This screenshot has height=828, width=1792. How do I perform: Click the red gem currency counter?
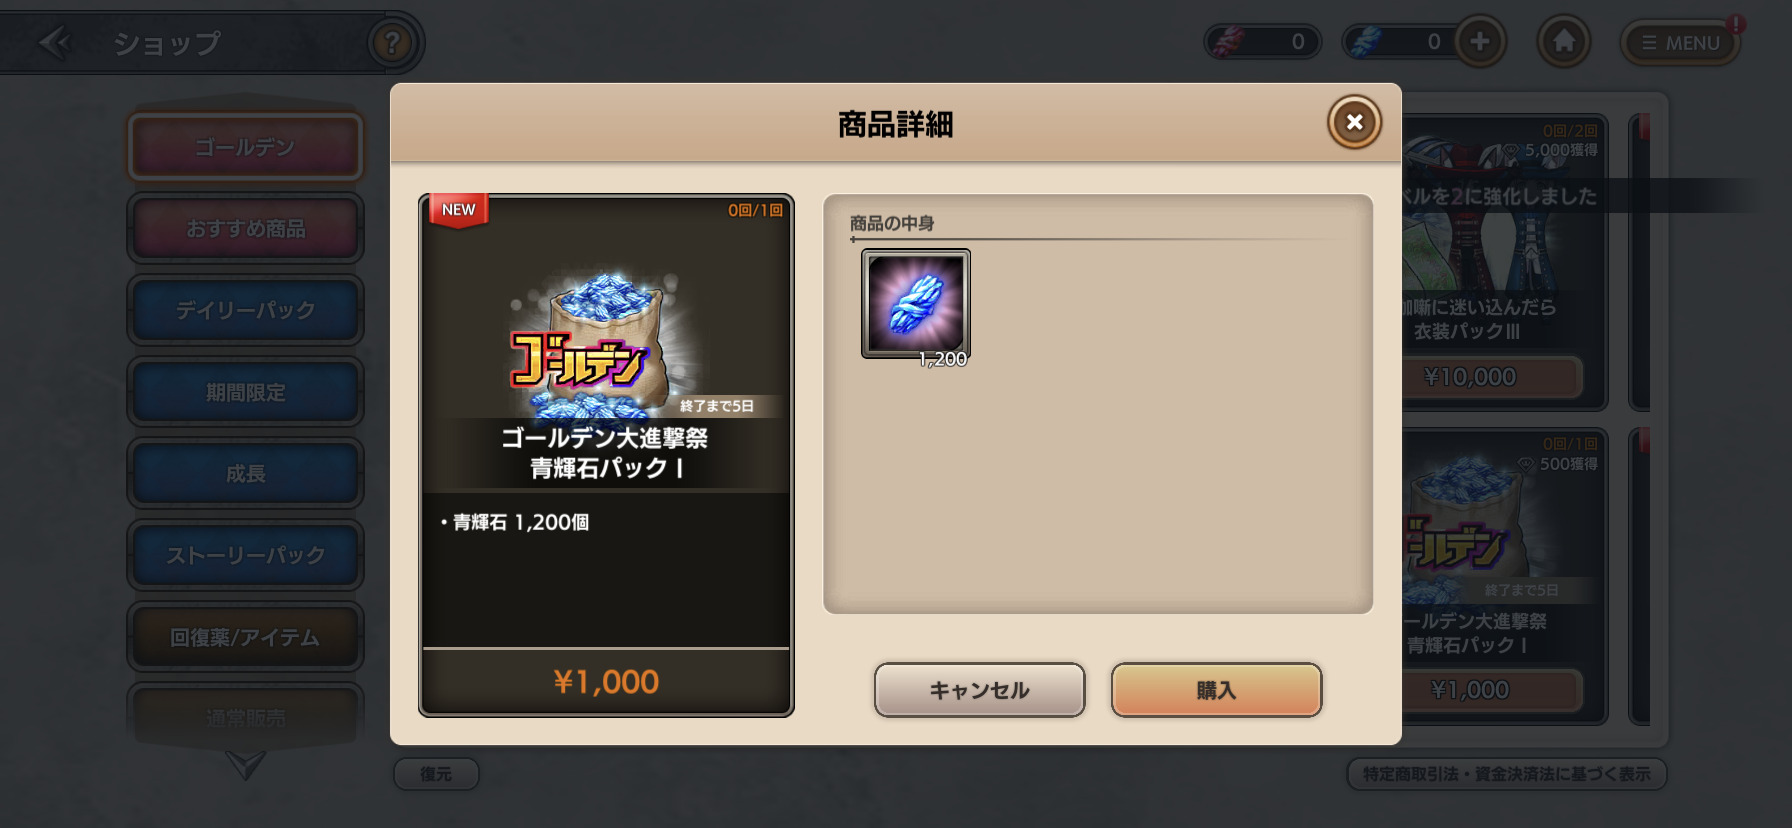click(1262, 42)
